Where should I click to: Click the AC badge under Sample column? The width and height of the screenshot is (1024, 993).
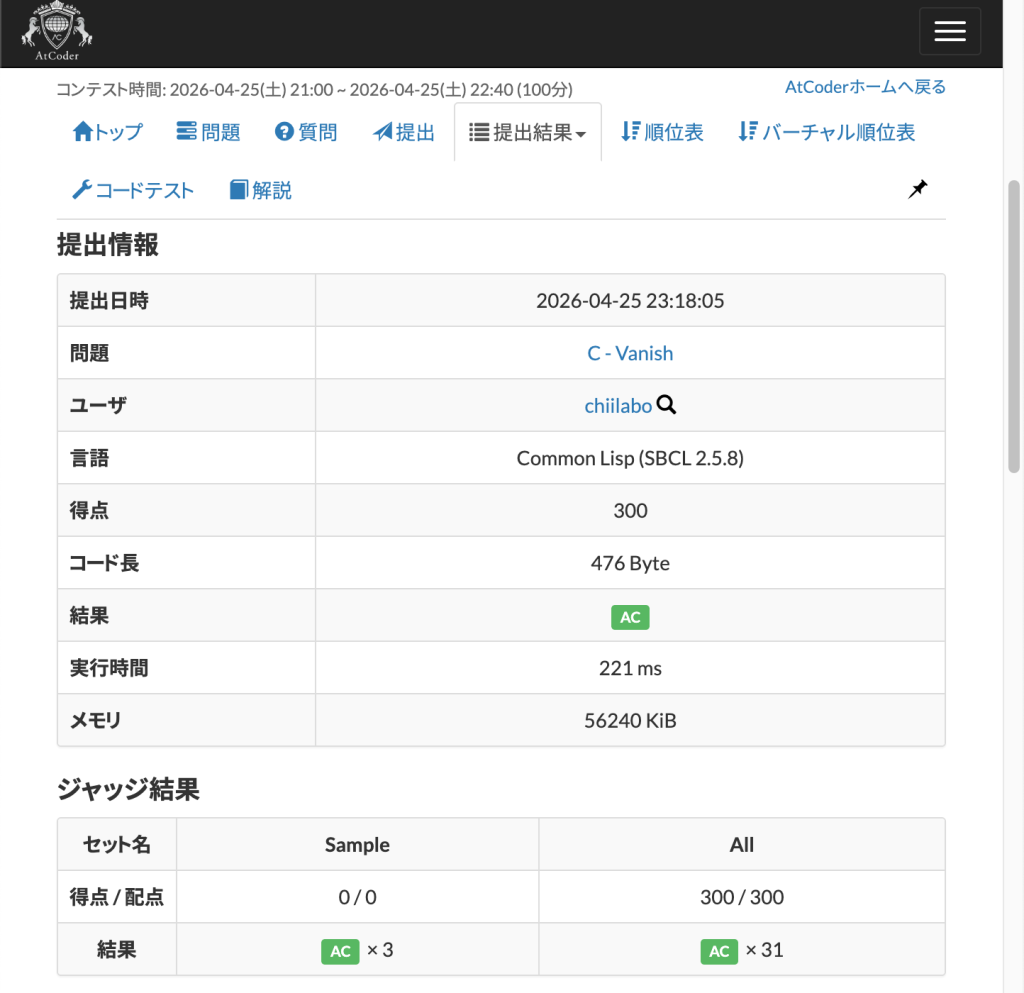tap(340, 951)
